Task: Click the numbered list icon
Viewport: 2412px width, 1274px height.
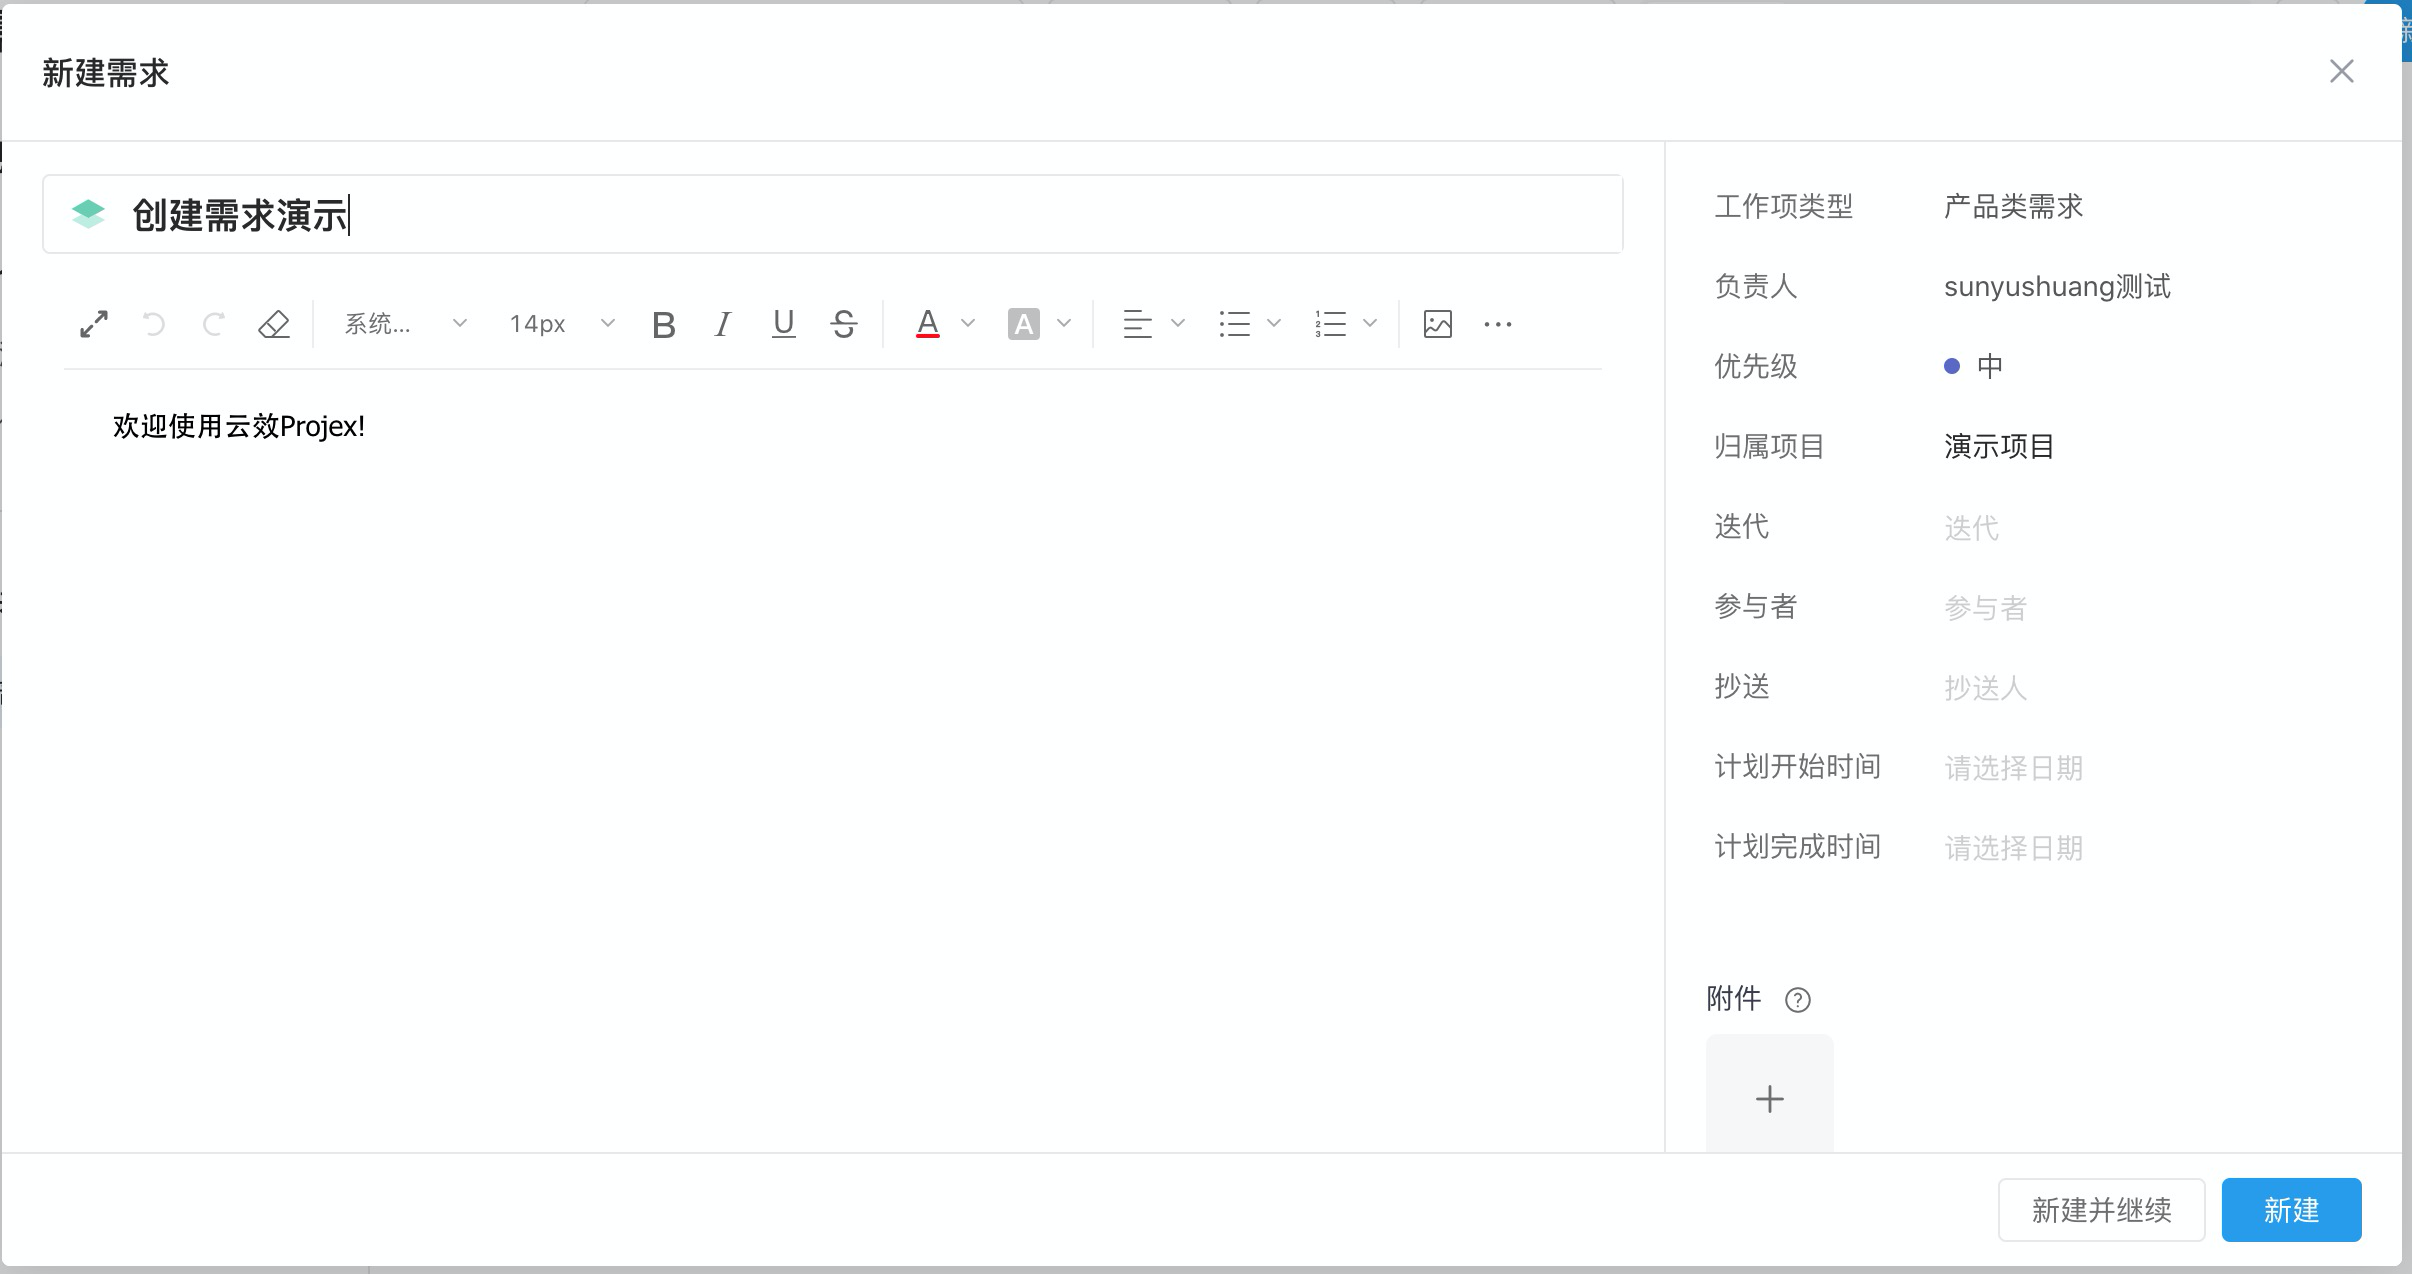Action: point(1331,324)
